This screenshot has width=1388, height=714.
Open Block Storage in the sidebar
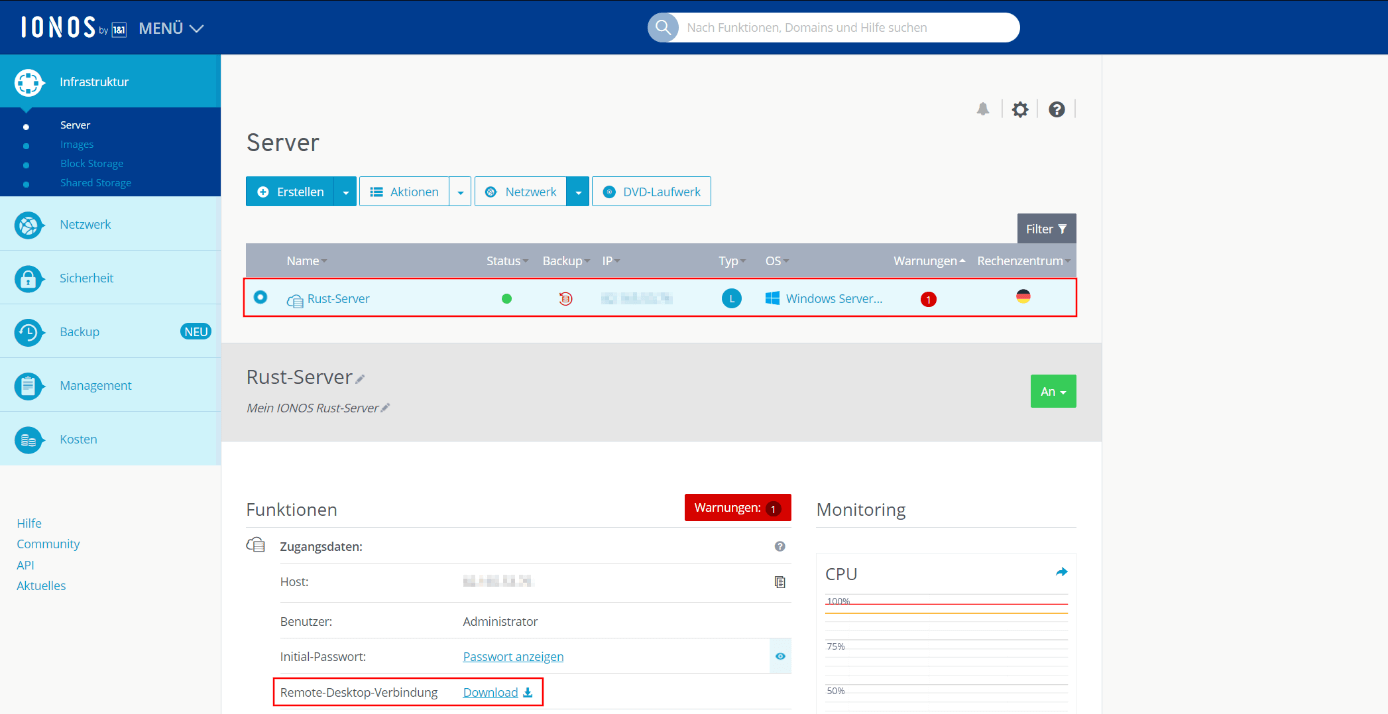pos(92,164)
